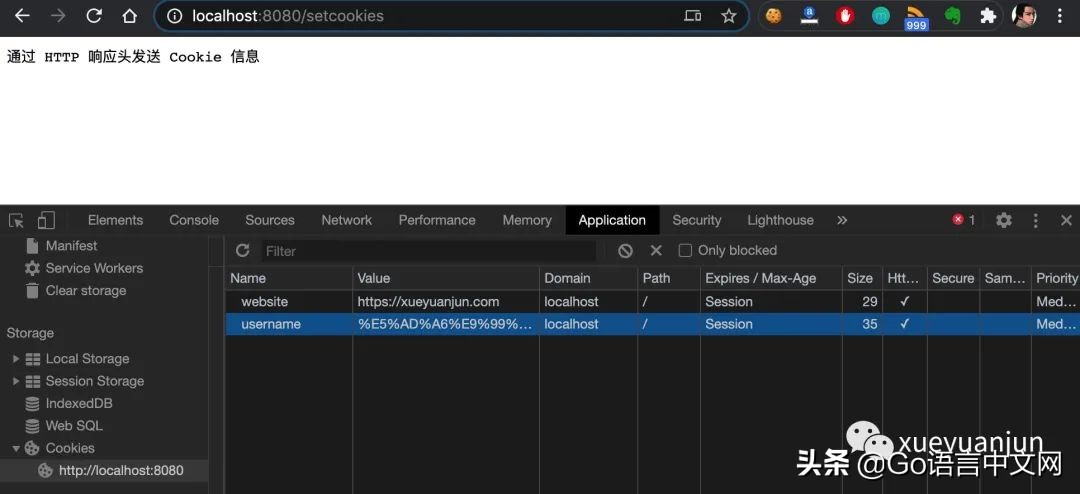Image resolution: width=1080 pixels, height=494 pixels.
Task: Switch to the Elements tab
Action: point(115,220)
